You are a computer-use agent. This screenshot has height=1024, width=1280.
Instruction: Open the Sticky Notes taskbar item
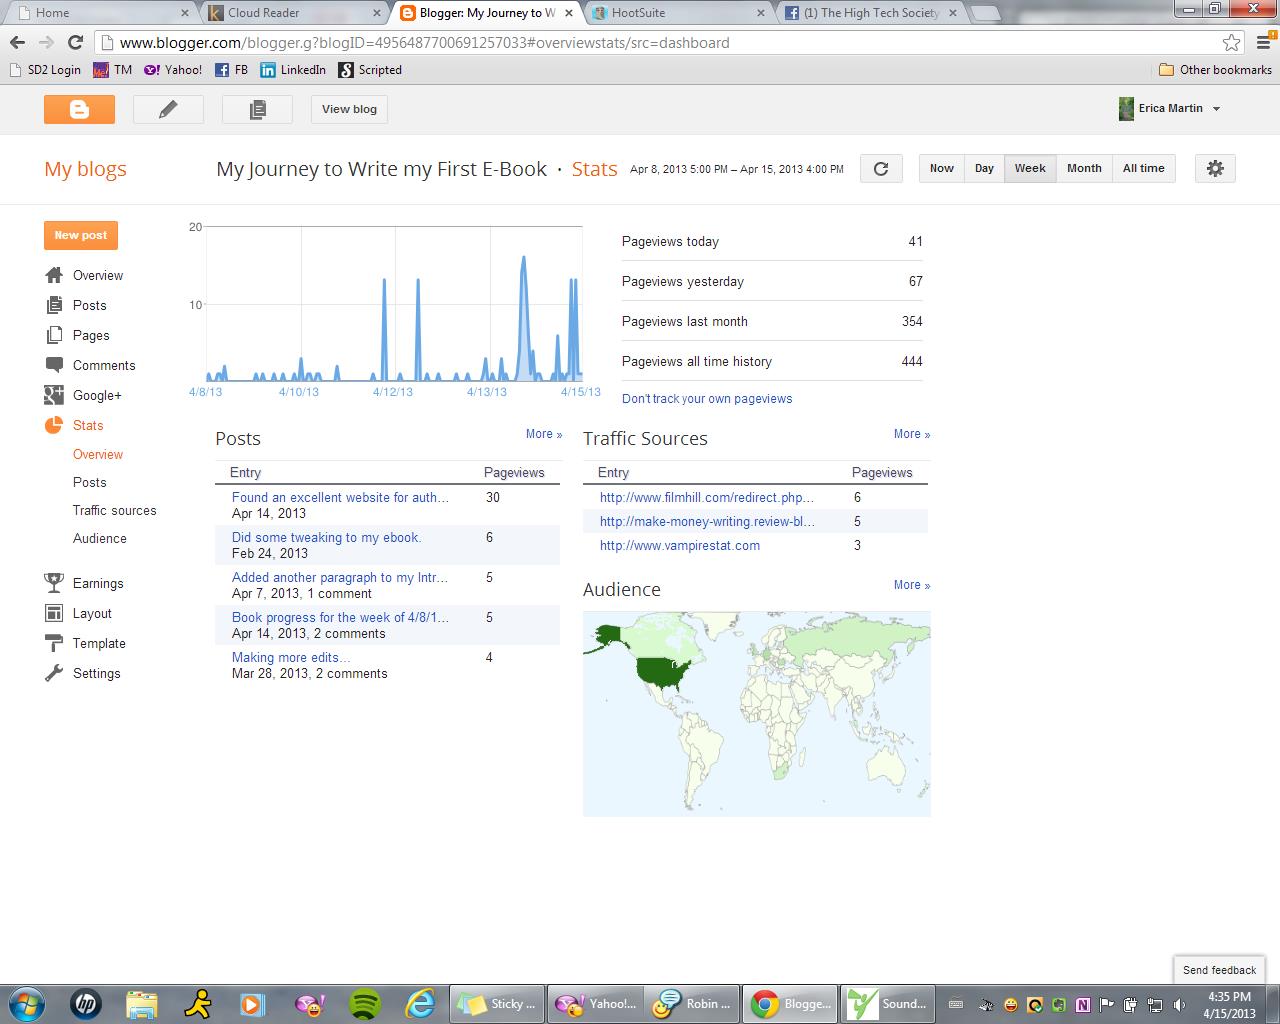pyautogui.click(x=496, y=1003)
